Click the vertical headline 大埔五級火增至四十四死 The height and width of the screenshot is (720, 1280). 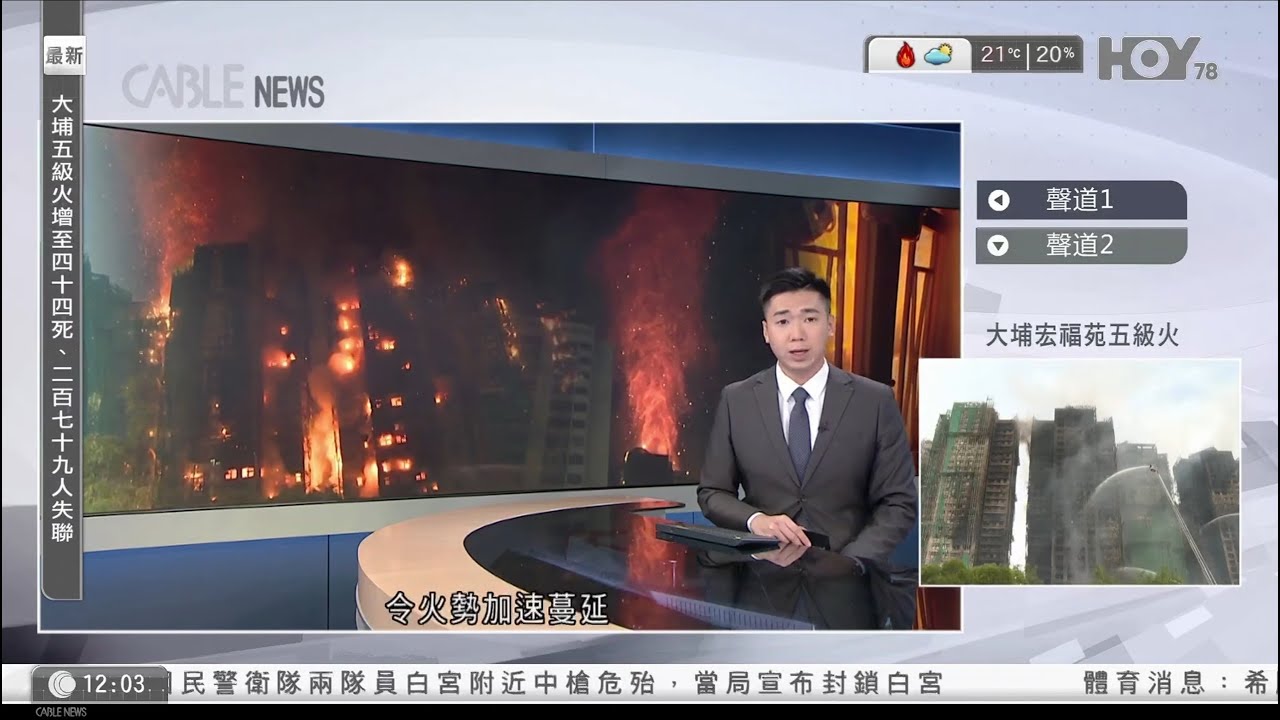(62, 215)
